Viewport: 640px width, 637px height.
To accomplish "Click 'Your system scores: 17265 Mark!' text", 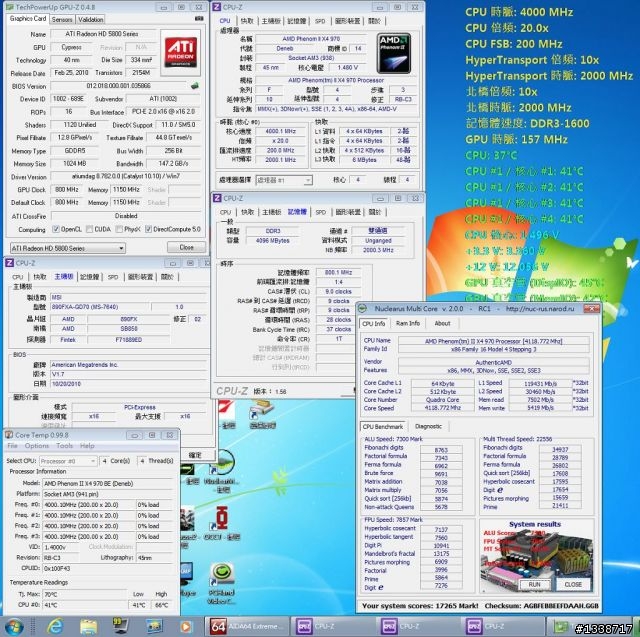I will 420,606.
